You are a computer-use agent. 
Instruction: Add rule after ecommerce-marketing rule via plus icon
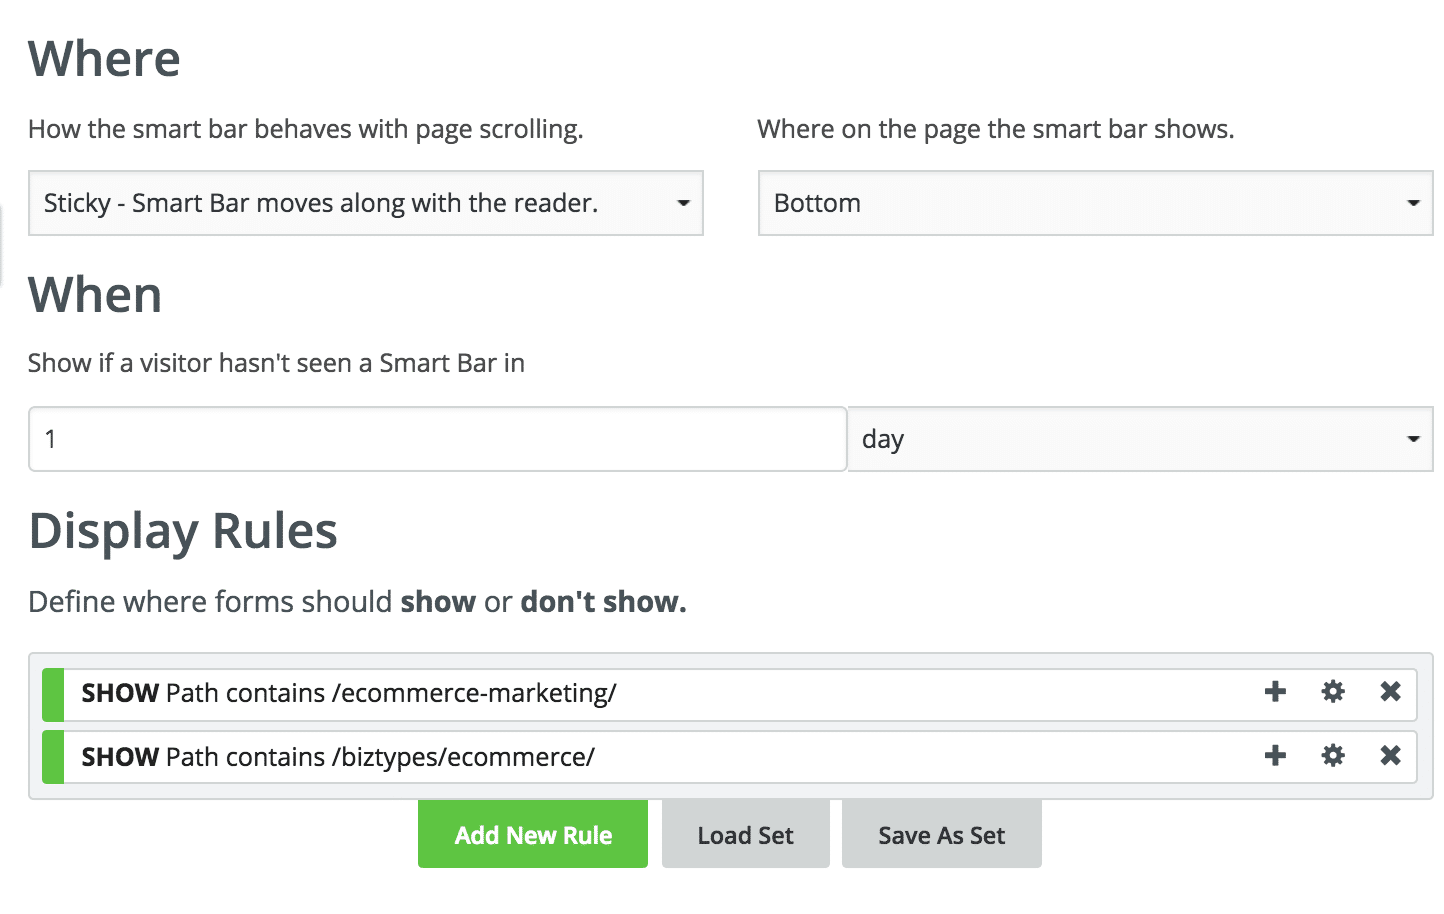1275,691
